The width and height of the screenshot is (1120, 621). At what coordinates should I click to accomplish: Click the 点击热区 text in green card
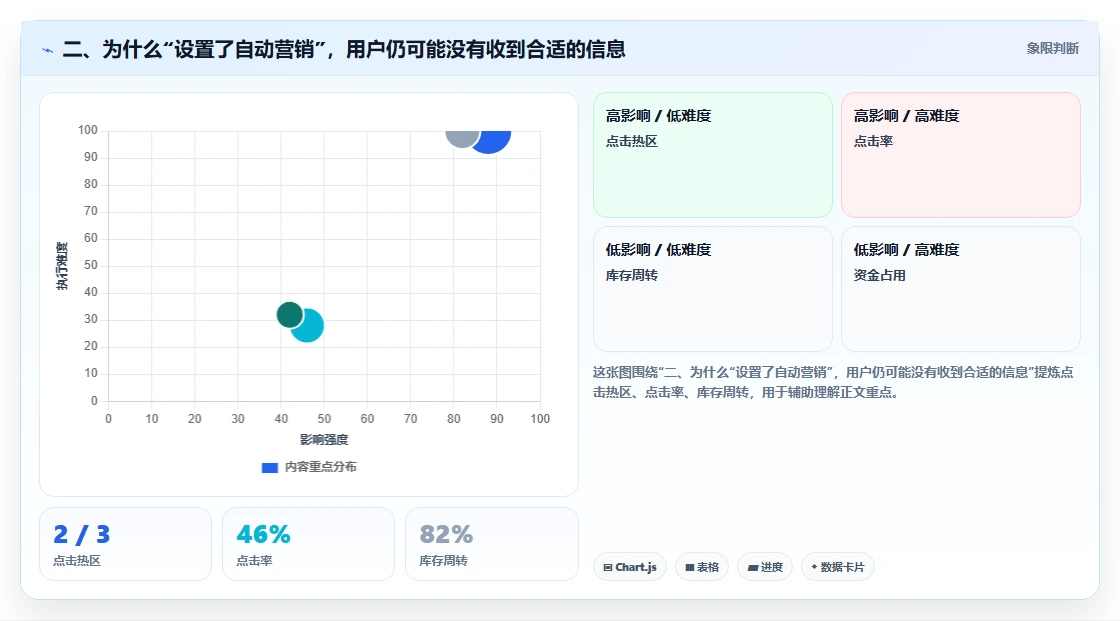click(x=631, y=141)
